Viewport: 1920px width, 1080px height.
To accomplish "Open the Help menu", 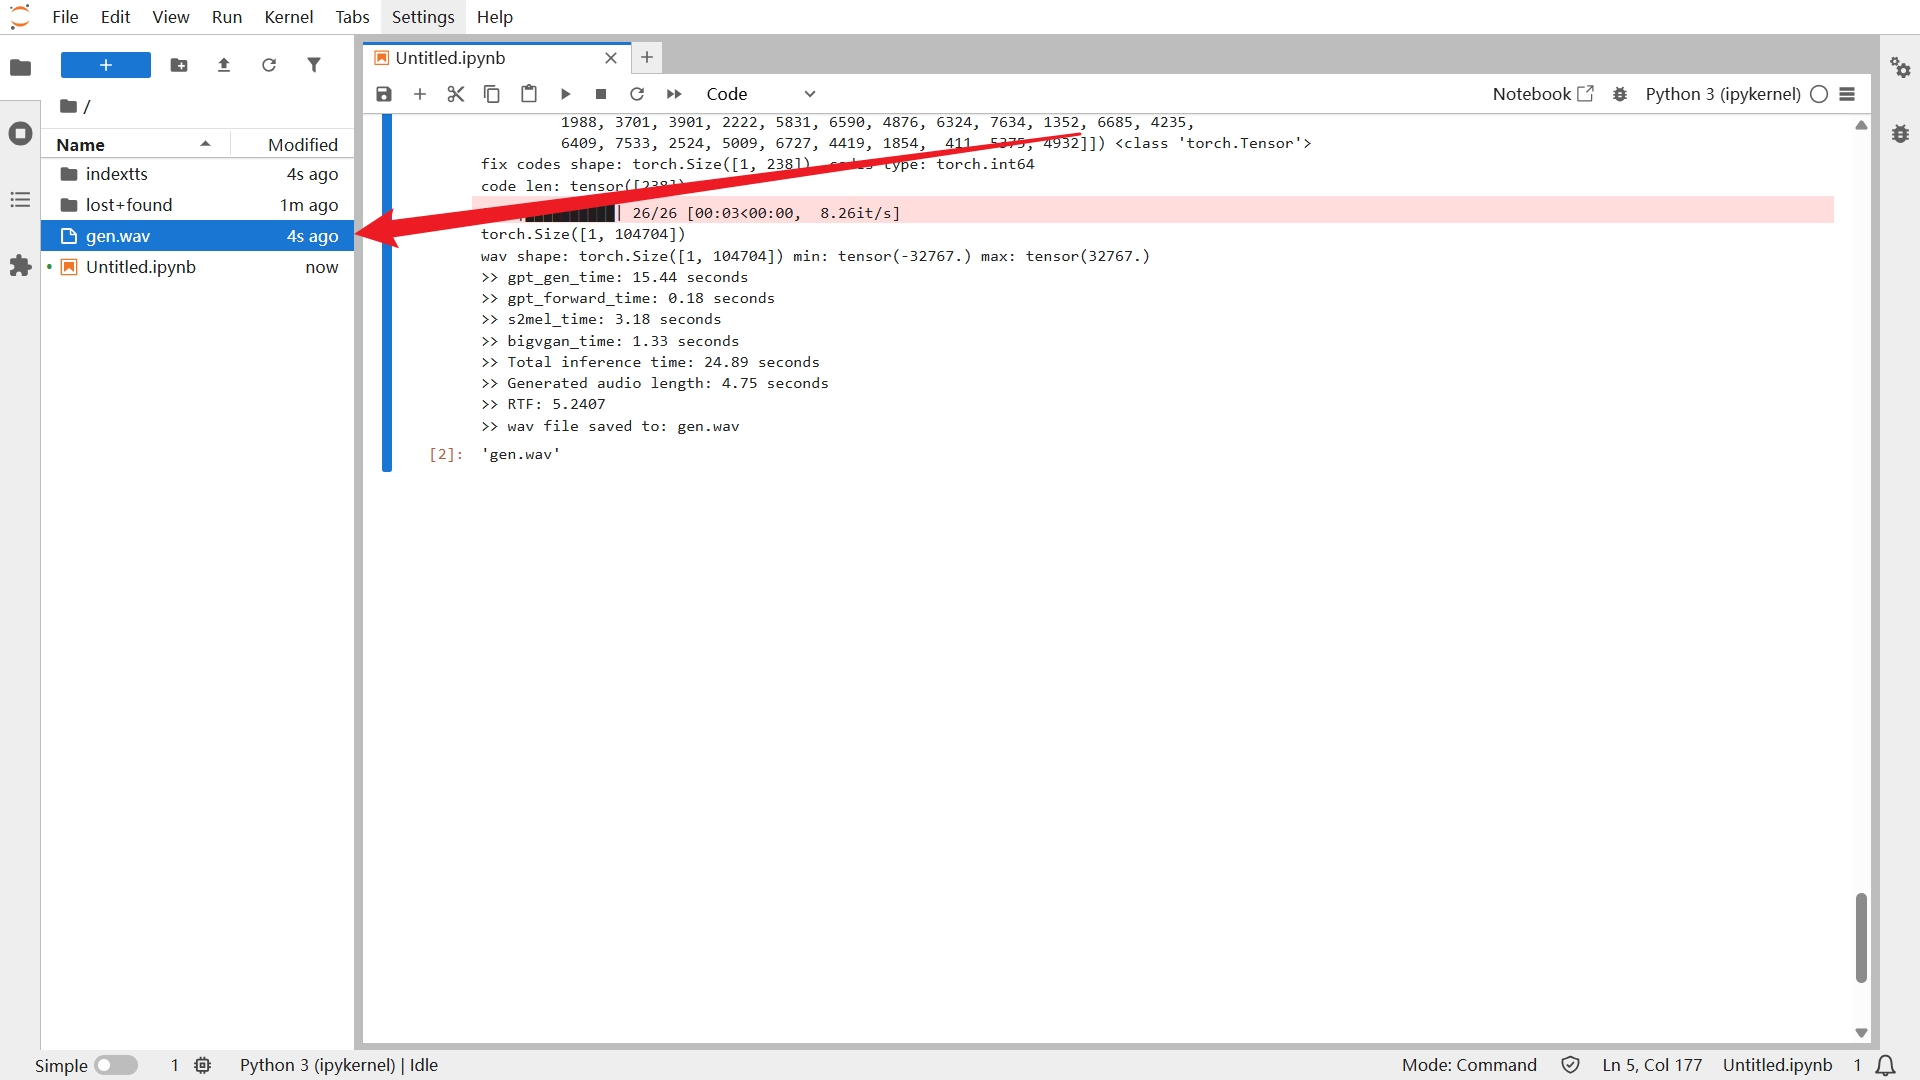I will pos(495,17).
